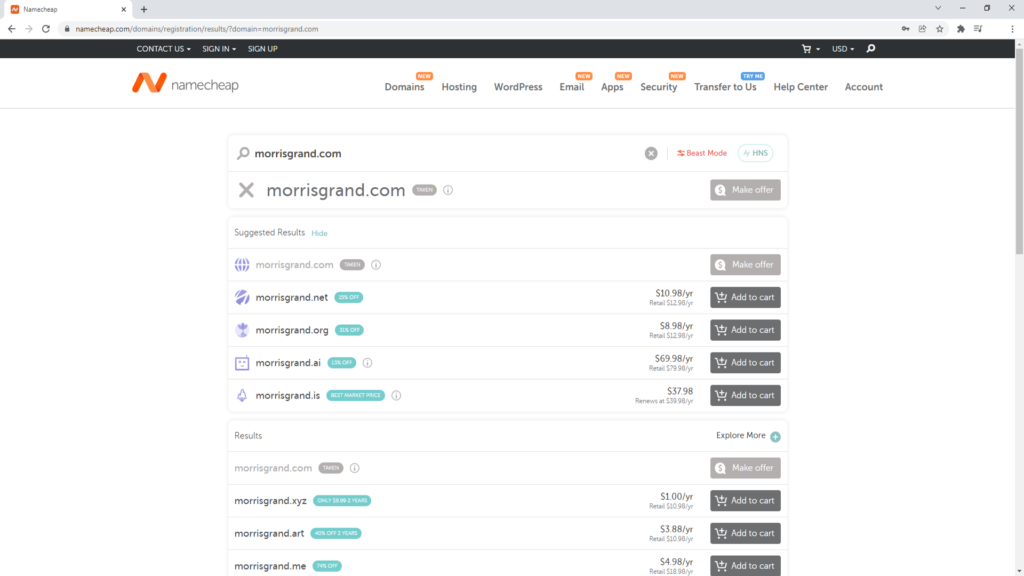
Task: Click the 31% OFF badge on morrisgrand.org
Action: [x=349, y=330]
